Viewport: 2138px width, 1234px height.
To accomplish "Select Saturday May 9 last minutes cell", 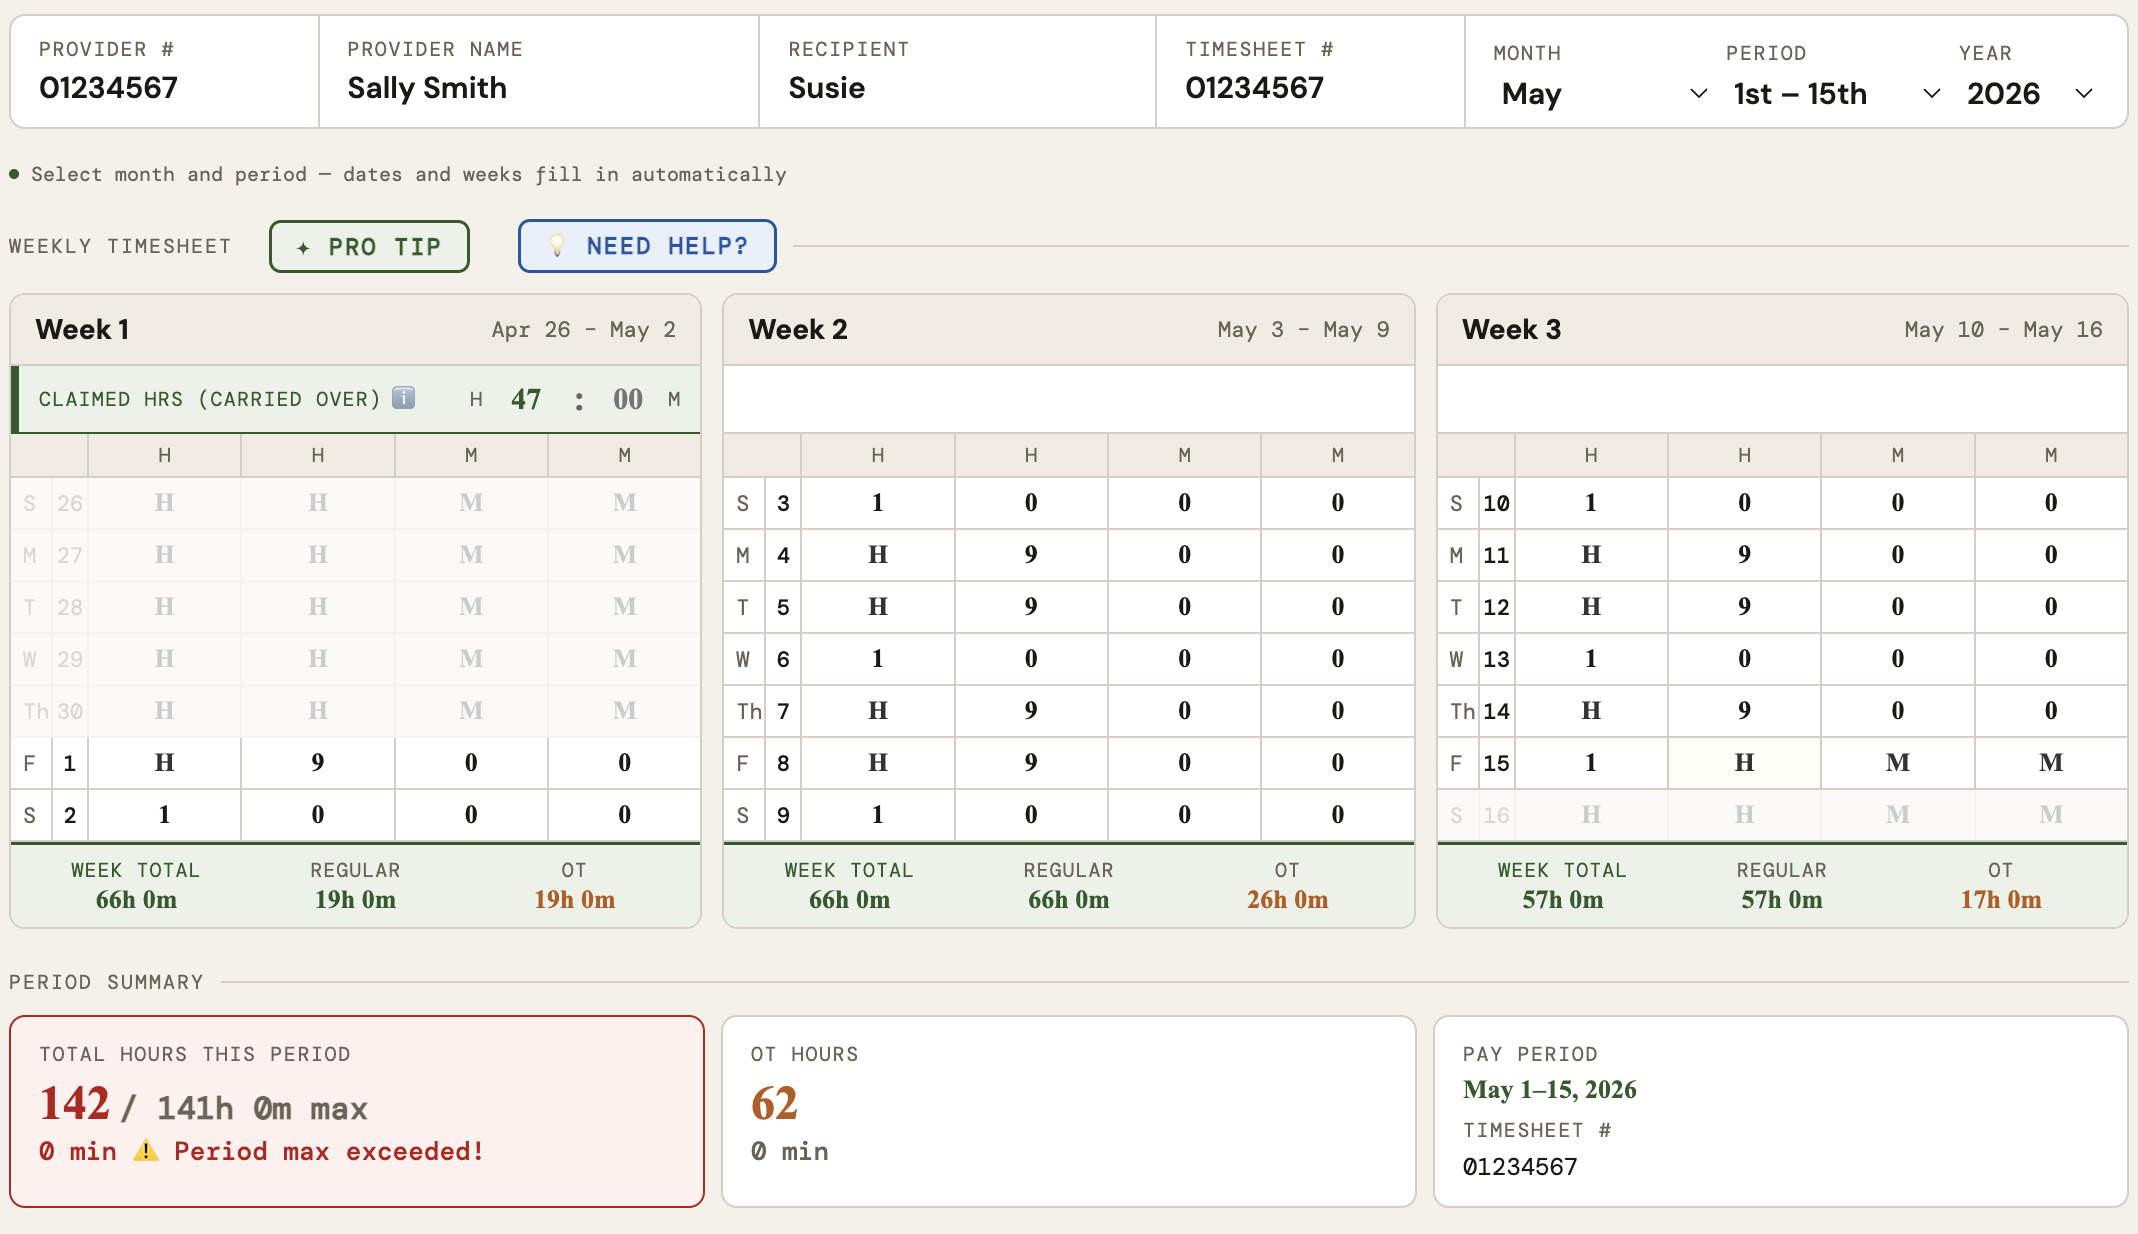I will click(1338, 815).
